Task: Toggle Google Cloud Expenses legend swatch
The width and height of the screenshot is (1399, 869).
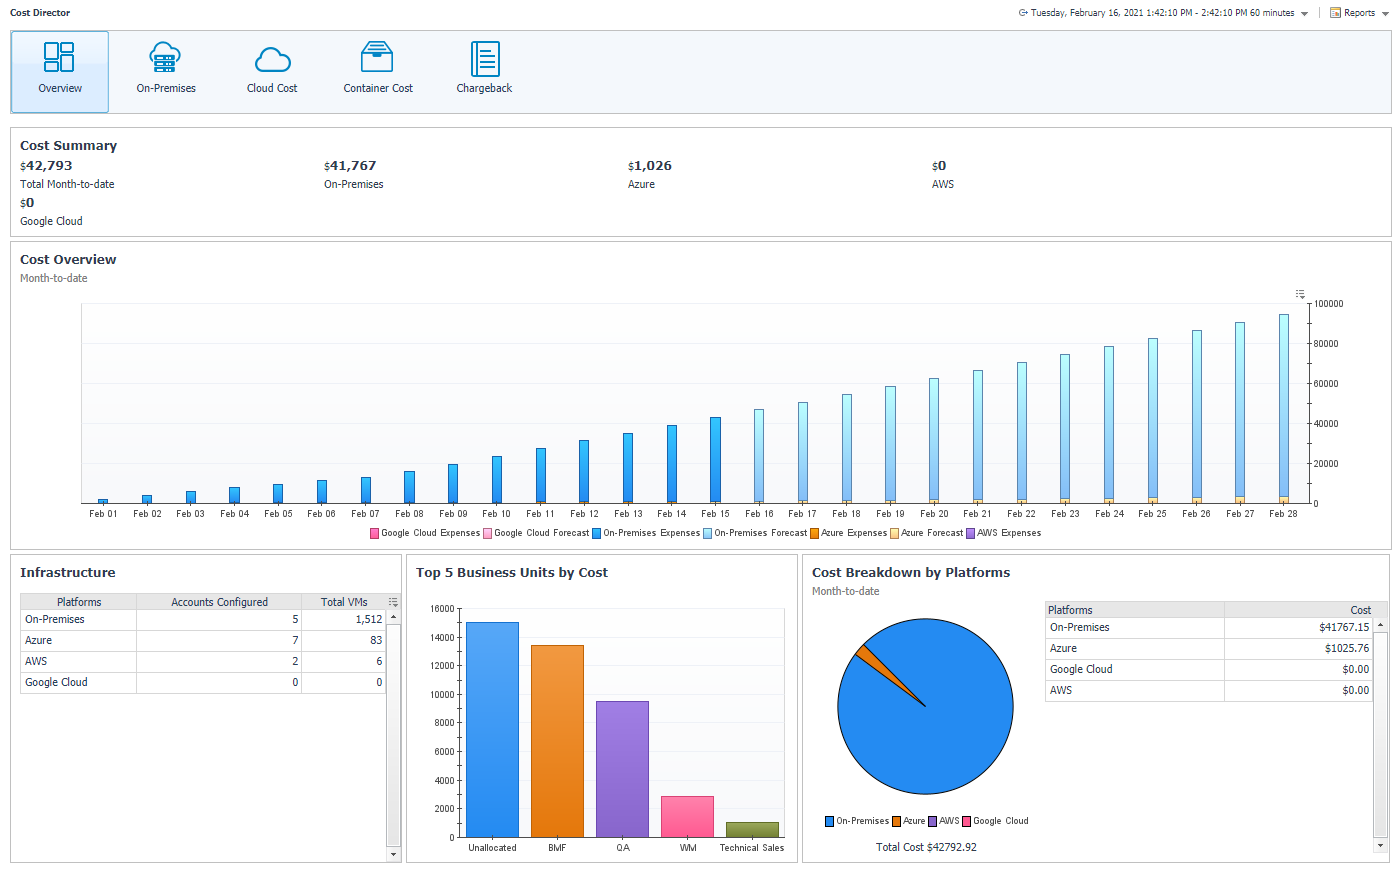Action: (x=375, y=533)
